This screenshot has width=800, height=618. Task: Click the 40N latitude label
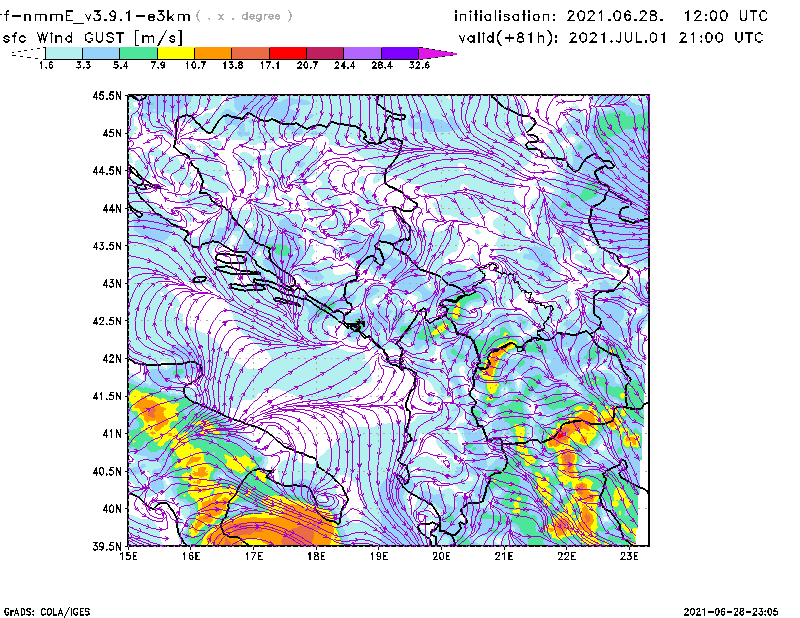[112, 509]
